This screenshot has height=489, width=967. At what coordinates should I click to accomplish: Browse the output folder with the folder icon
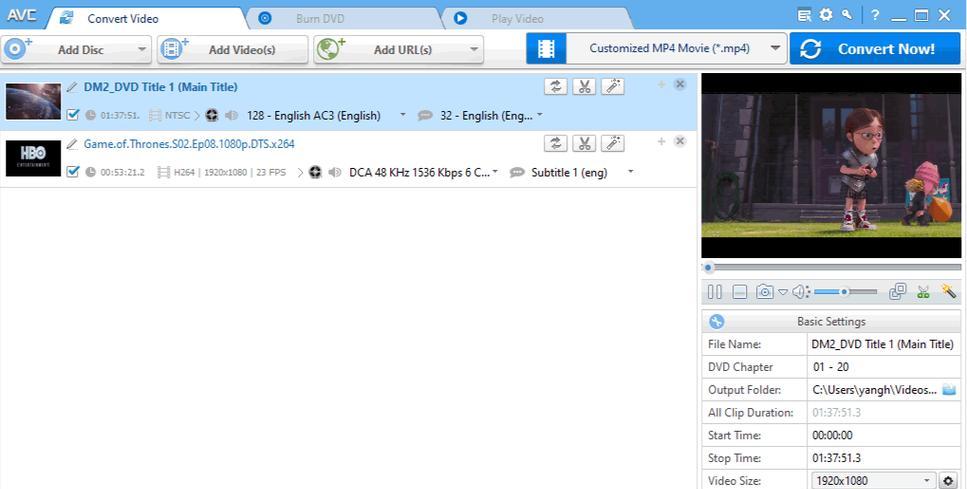pos(948,390)
